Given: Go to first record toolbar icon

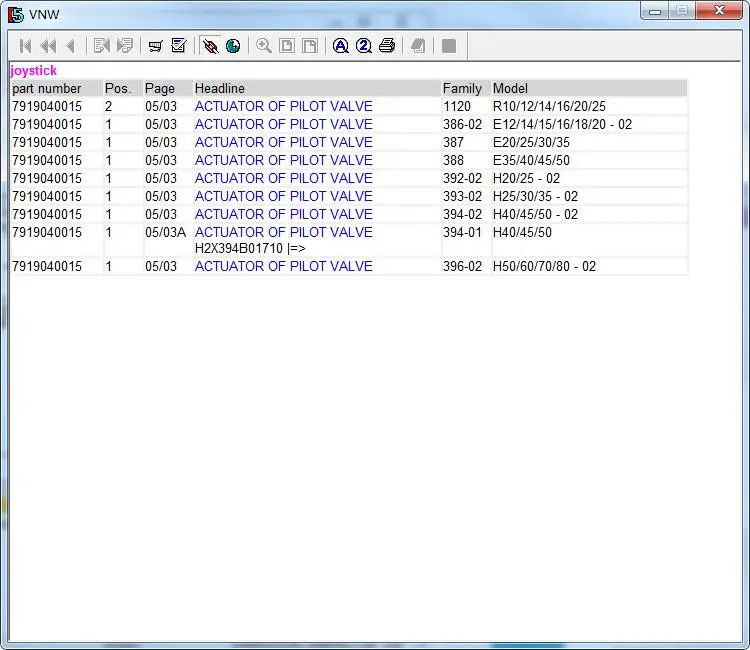Looking at the screenshot, I should point(25,46).
